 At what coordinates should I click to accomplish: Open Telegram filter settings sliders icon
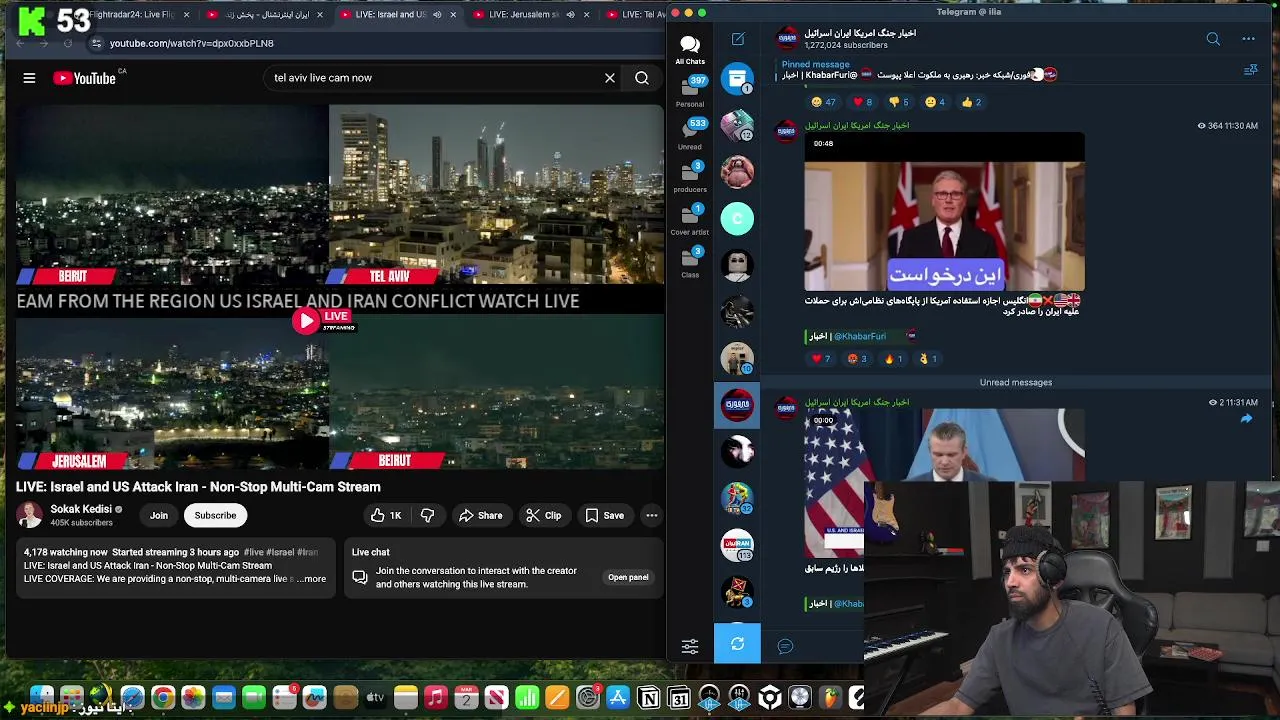pos(690,646)
